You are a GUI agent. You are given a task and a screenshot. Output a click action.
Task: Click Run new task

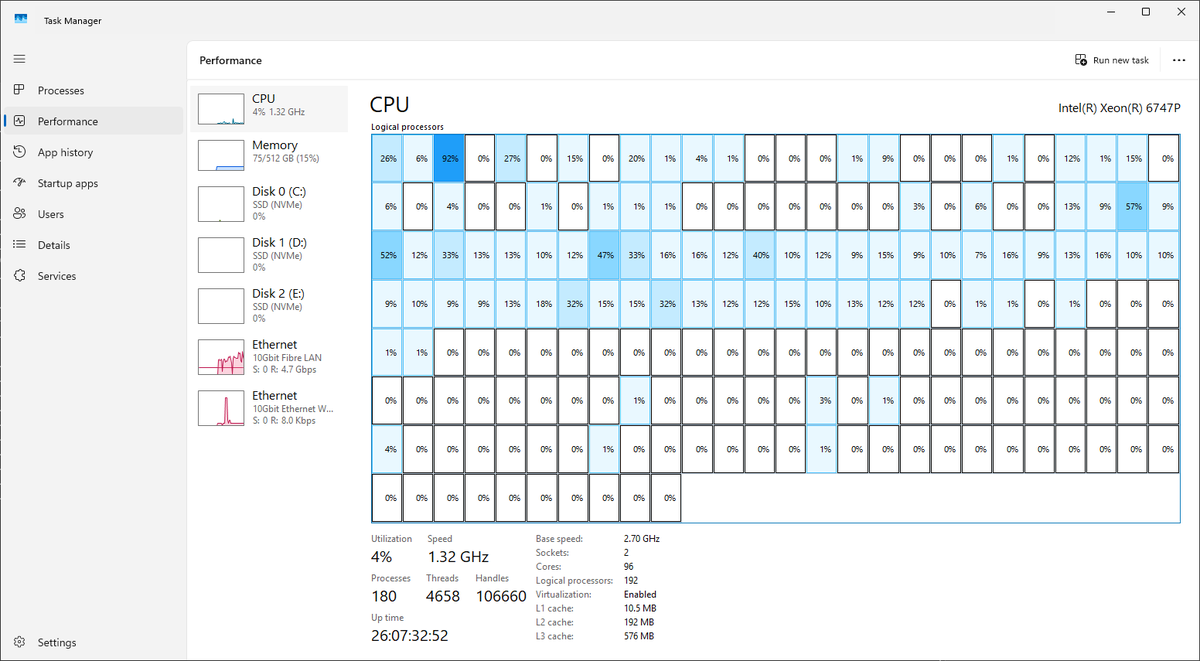[1112, 60]
